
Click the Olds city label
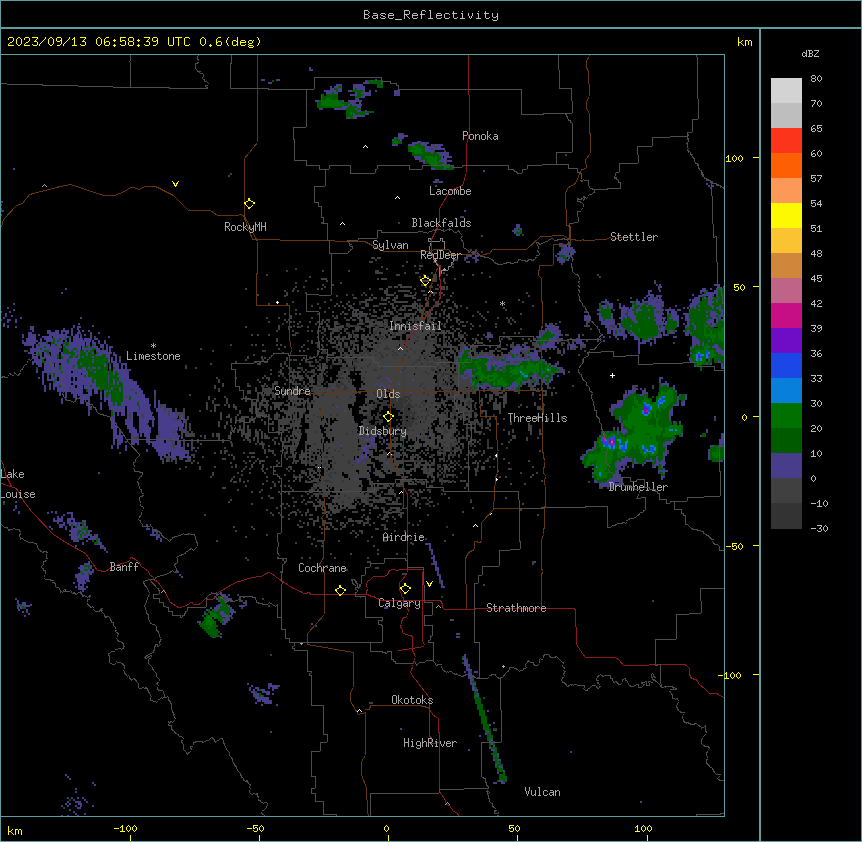coord(388,394)
